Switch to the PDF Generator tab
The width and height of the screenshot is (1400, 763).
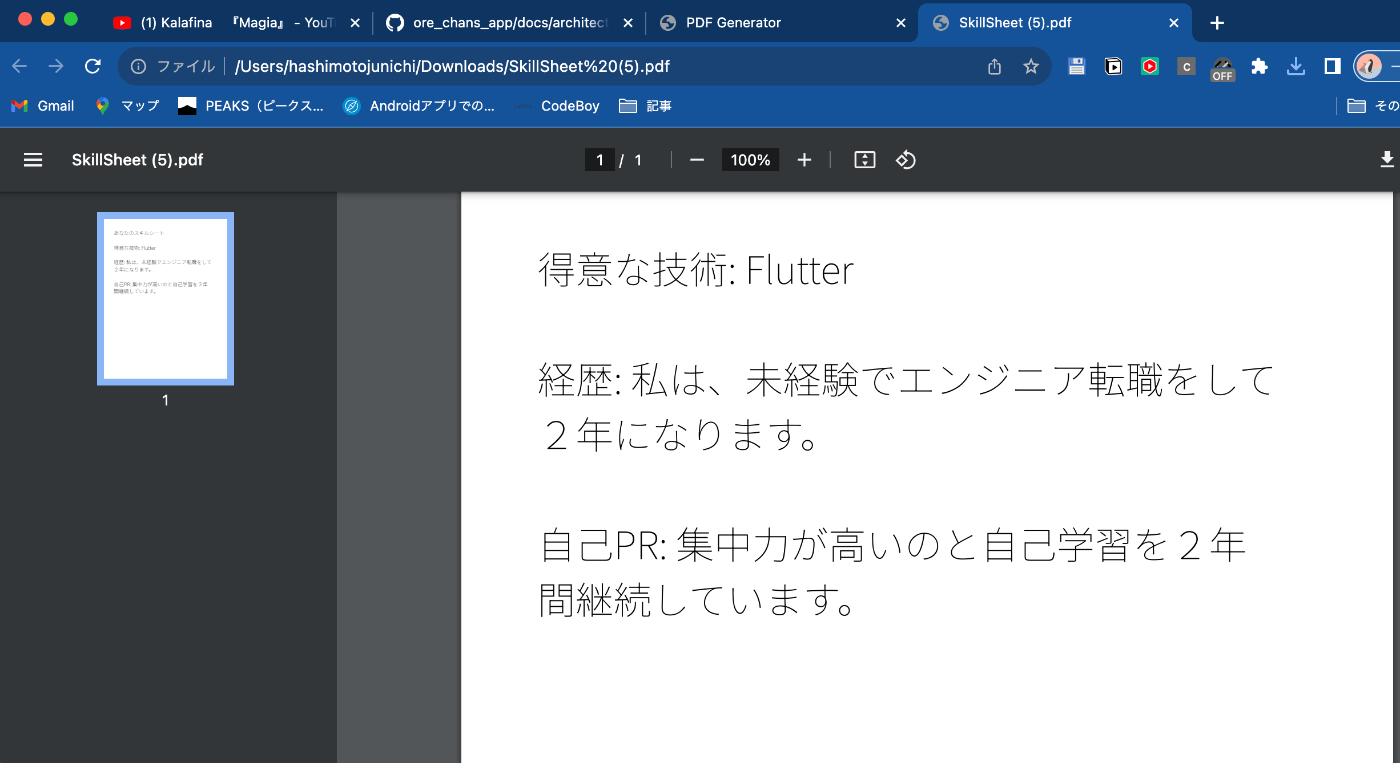pos(780,22)
